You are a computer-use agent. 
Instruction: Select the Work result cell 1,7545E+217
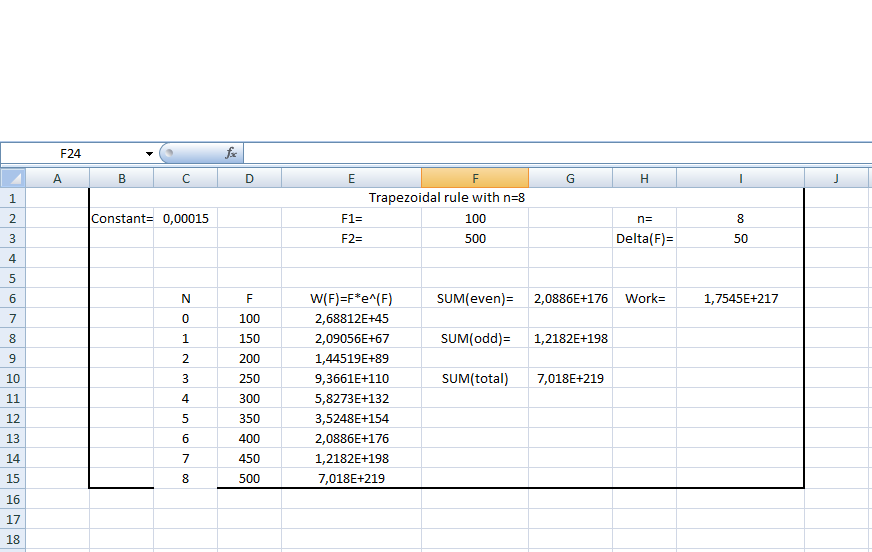(x=740, y=298)
